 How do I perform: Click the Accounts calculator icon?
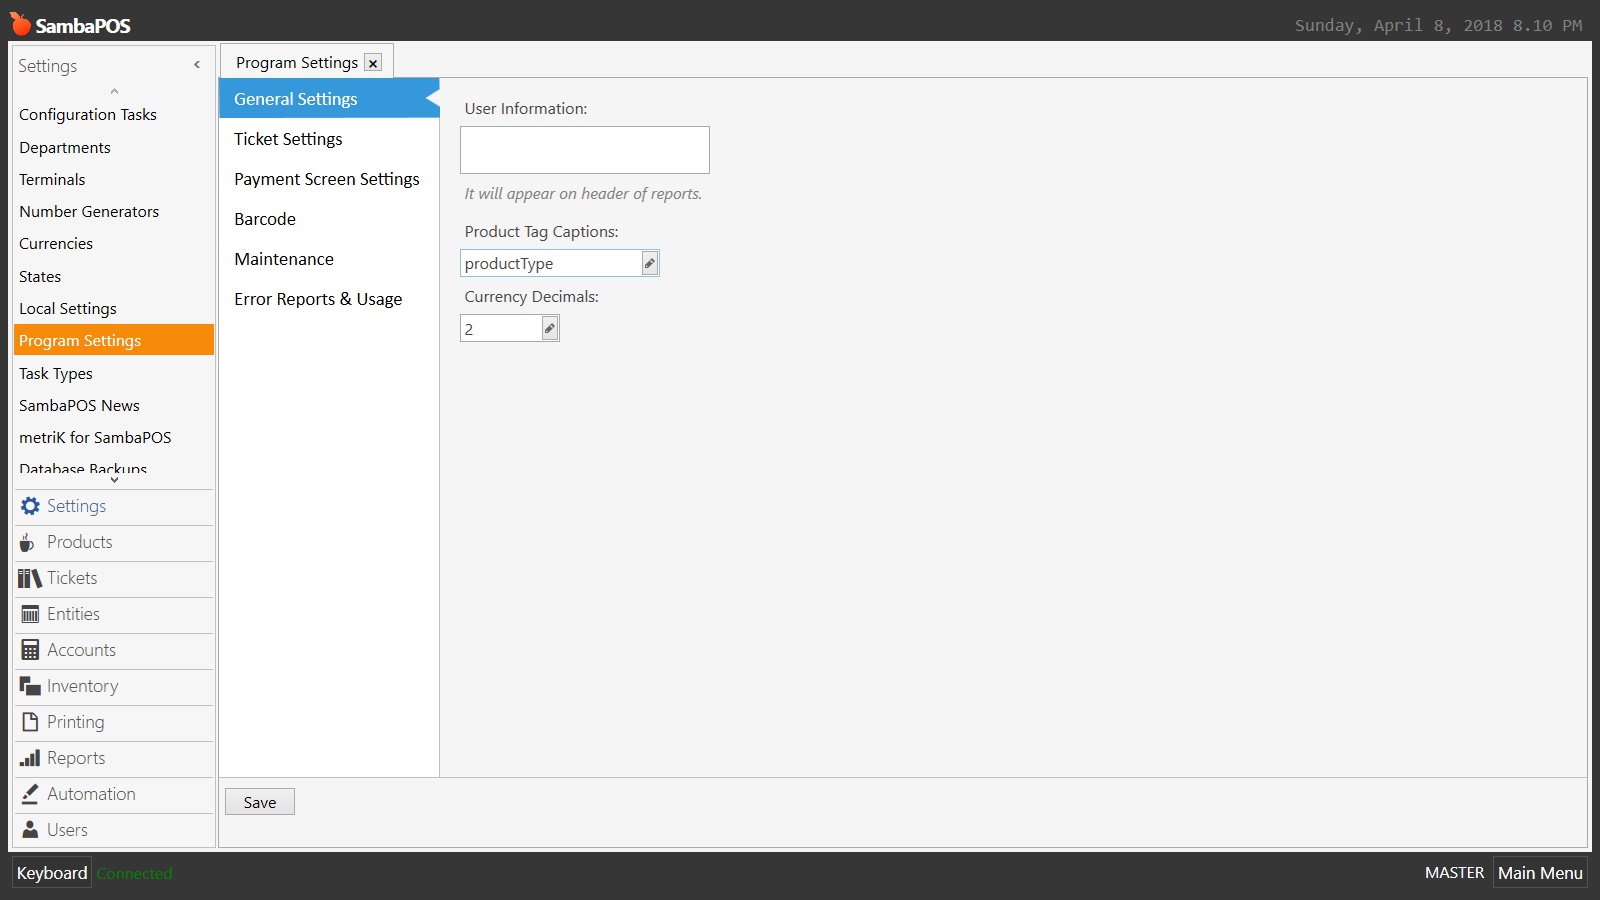30,650
